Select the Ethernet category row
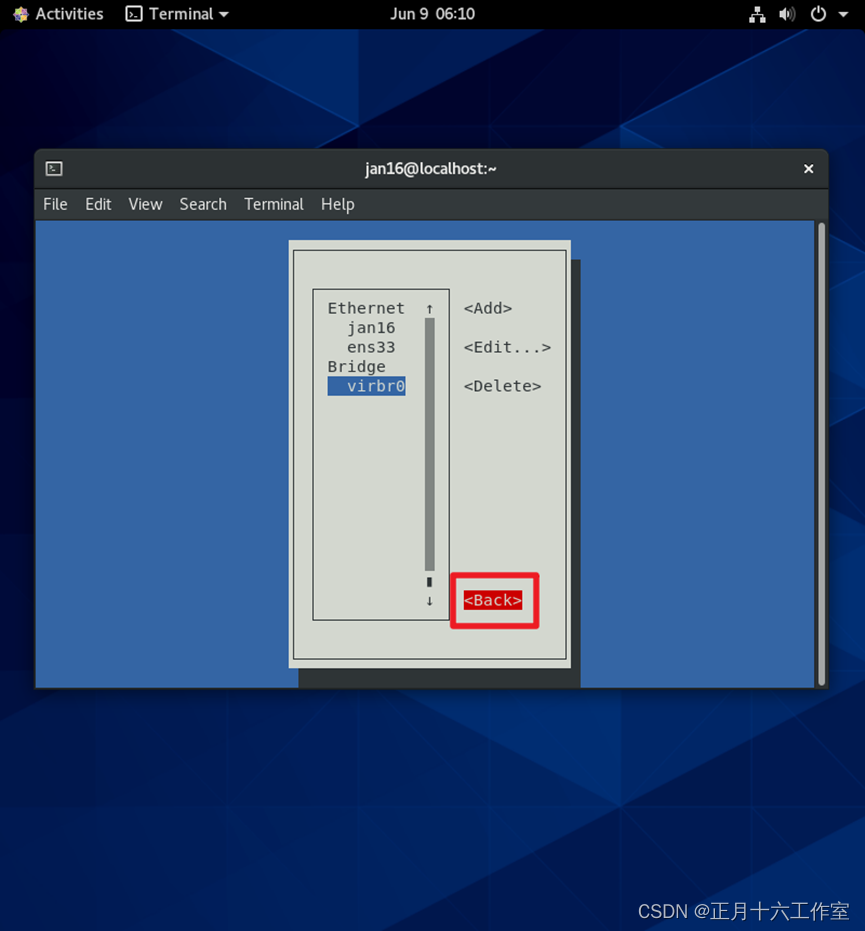This screenshot has width=865, height=931. click(366, 308)
